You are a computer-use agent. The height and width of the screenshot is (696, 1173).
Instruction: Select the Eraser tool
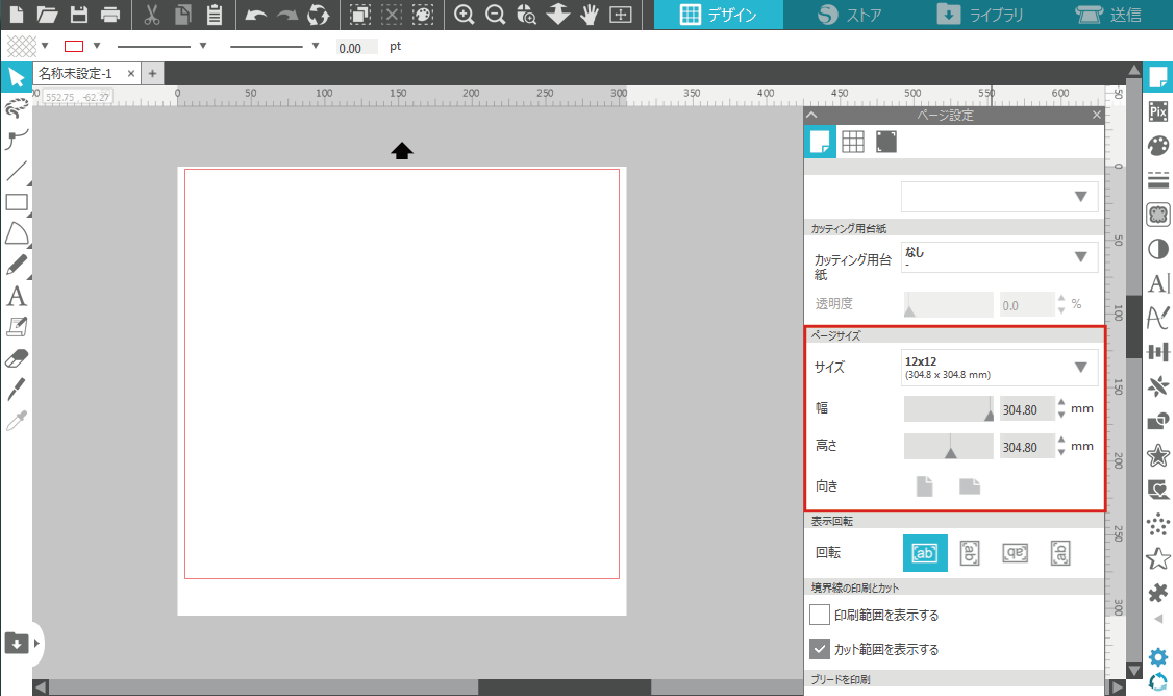coord(16,358)
